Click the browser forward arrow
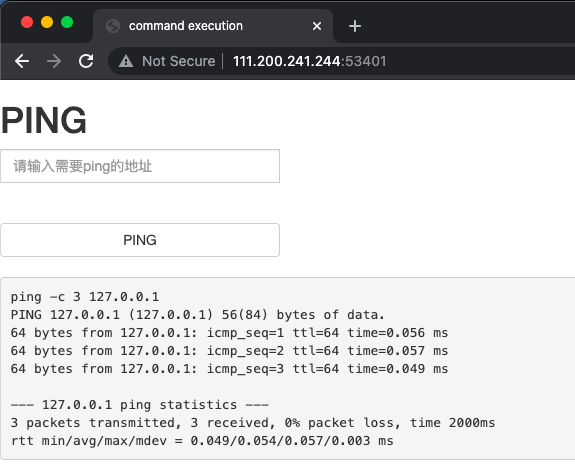The width and height of the screenshot is (575, 464). pyautogui.click(x=54, y=61)
